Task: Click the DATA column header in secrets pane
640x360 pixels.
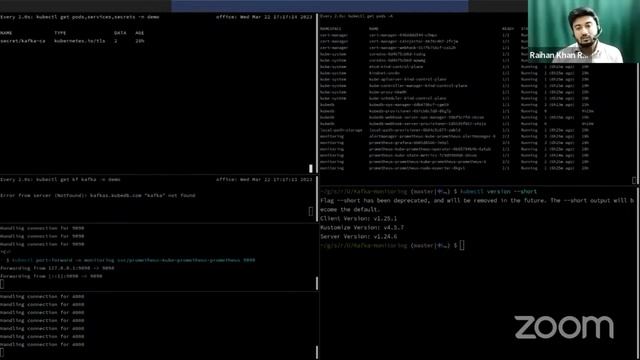Action: coord(120,33)
